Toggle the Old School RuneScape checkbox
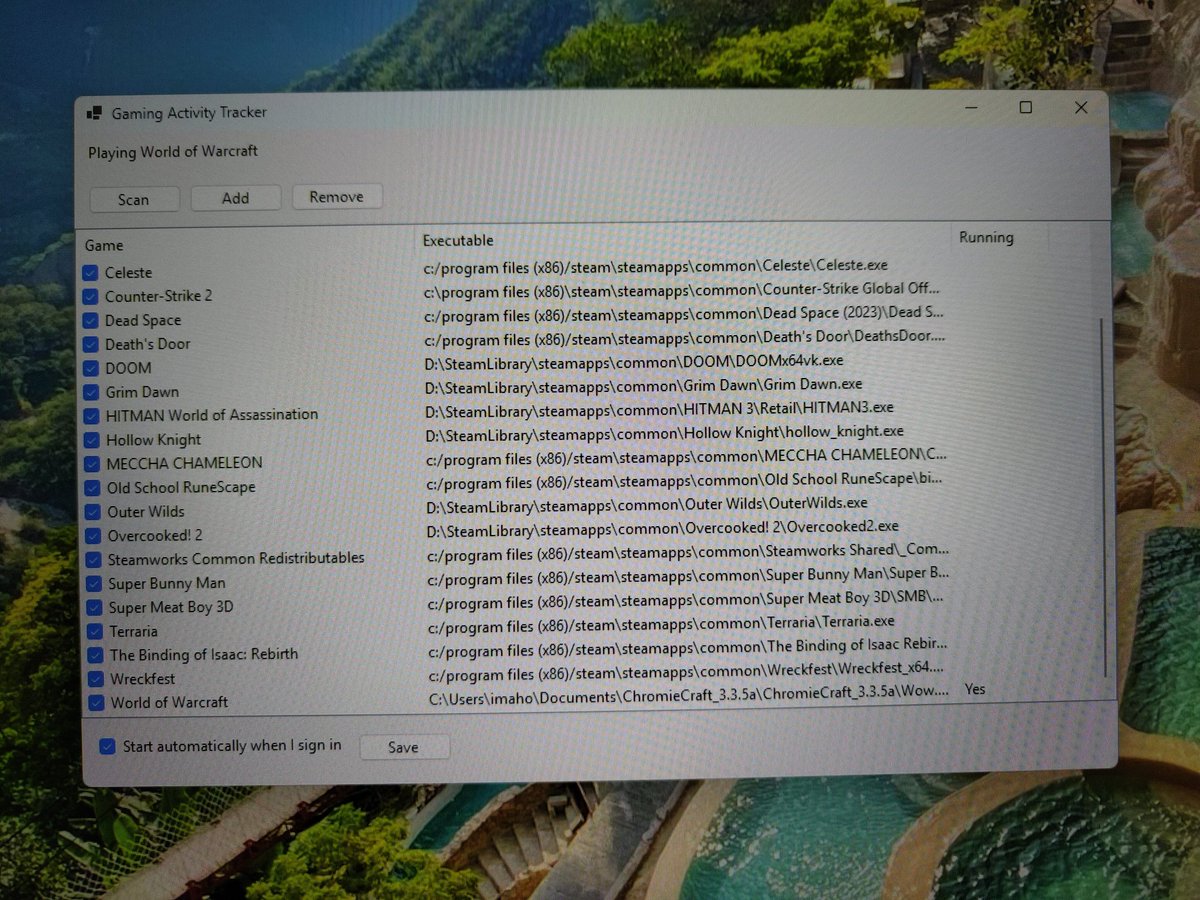Screen dimensions: 1200x900 coord(93,488)
